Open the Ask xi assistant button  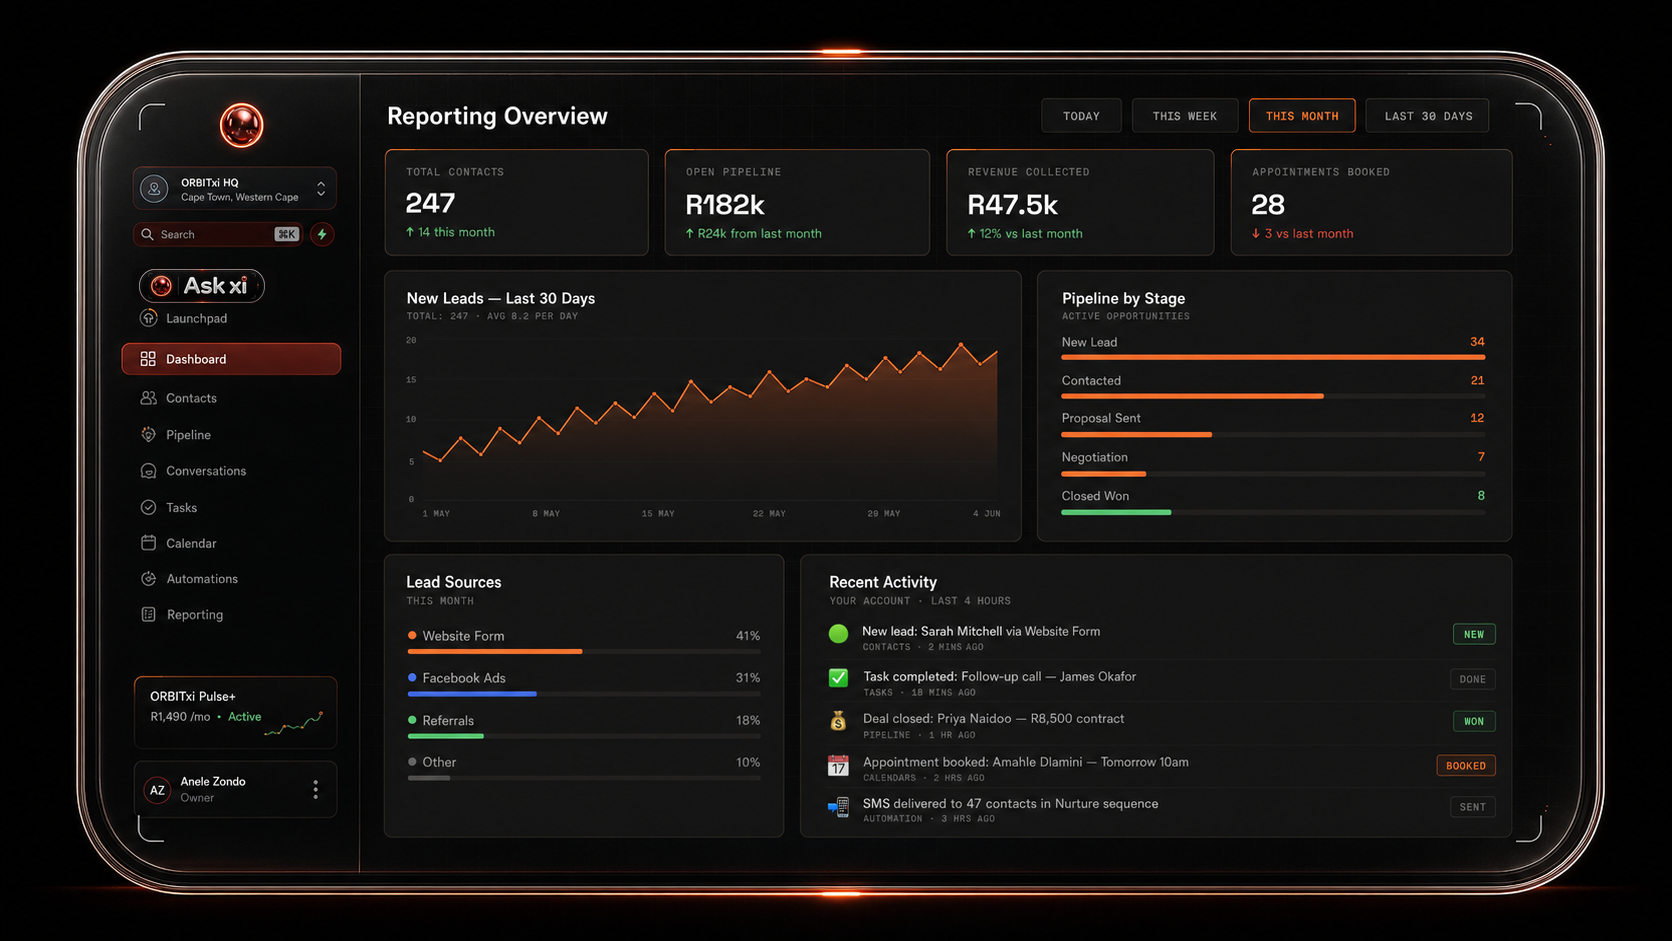click(202, 286)
